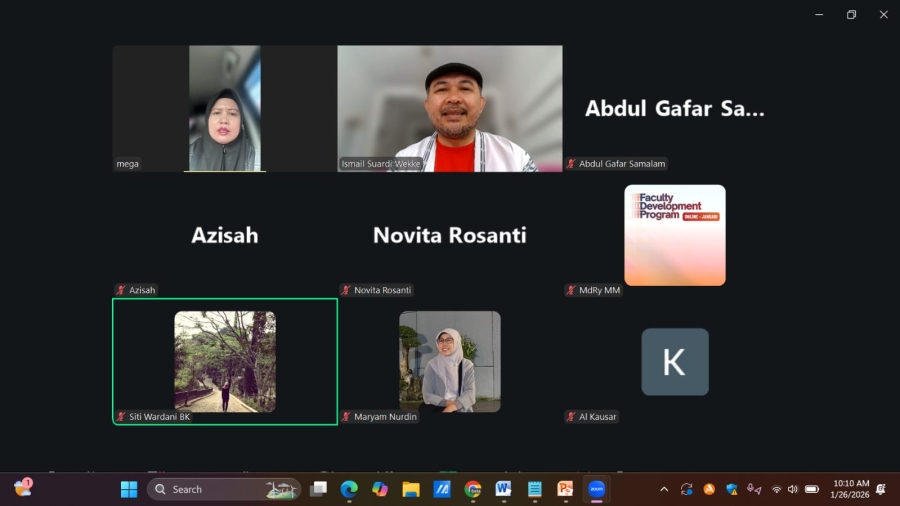Select Ismail Suardi Wekke's video tile

pyautogui.click(x=449, y=108)
